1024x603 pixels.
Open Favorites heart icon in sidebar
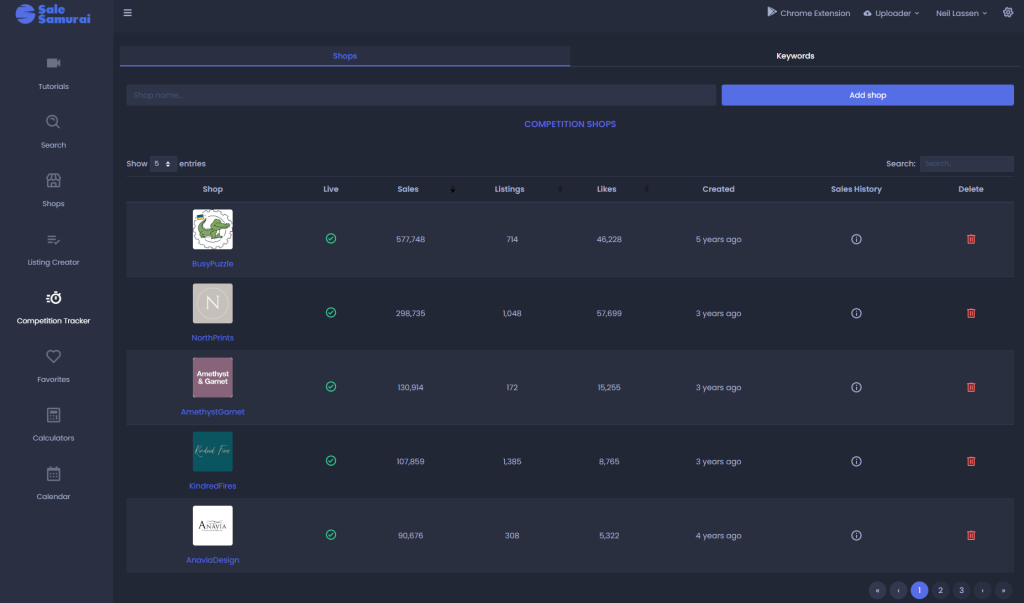point(53,357)
